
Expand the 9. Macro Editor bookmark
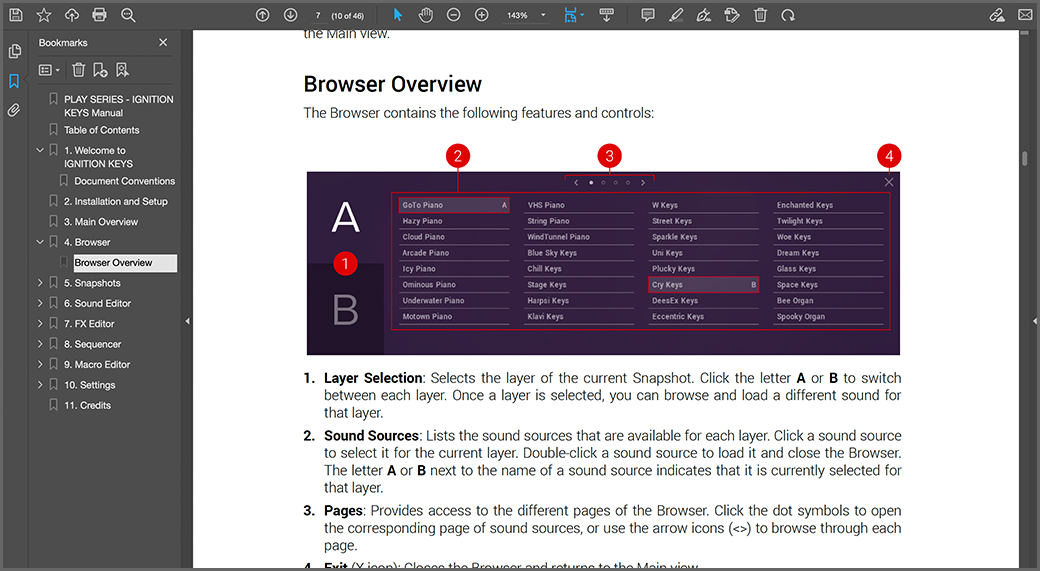coord(40,365)
